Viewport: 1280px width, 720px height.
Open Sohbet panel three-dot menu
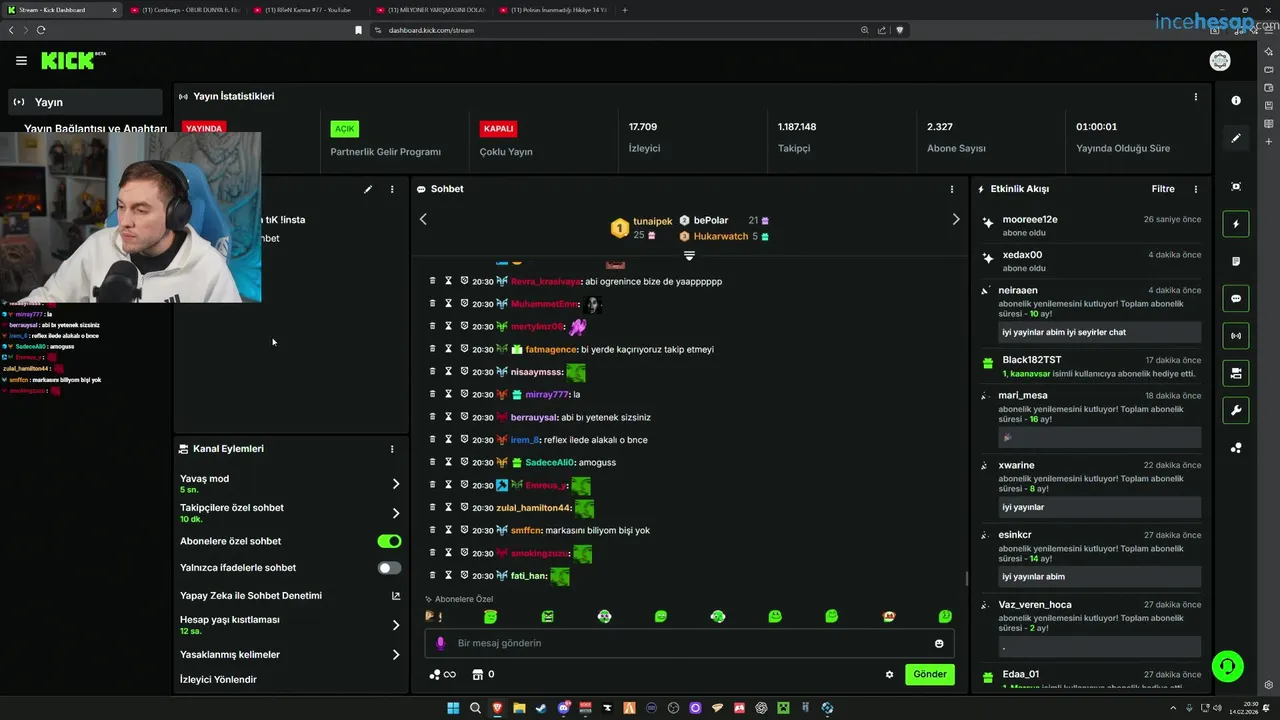pyautogui.click(x=951, y=189)
